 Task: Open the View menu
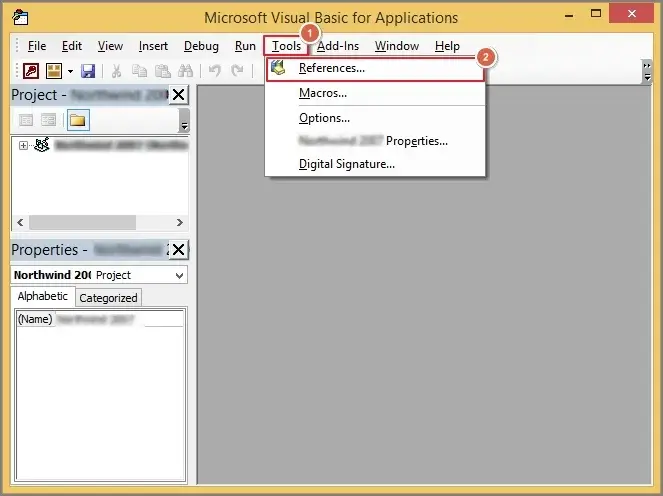[110, 46]
